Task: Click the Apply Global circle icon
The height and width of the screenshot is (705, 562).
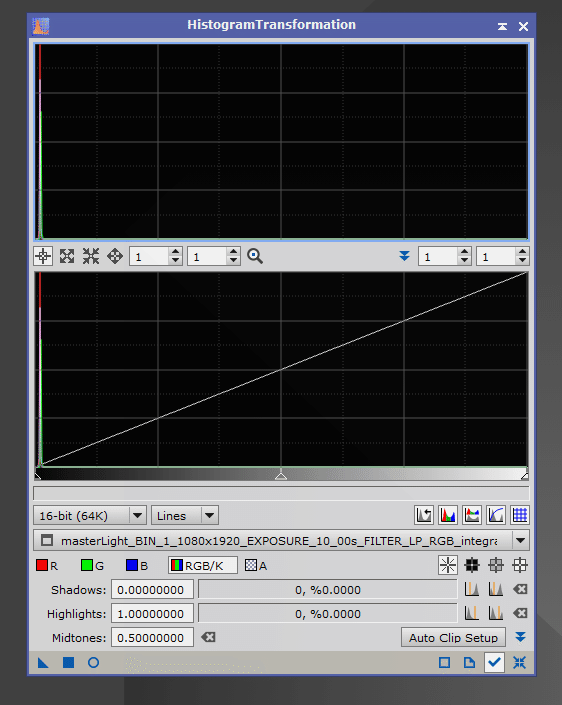Action: coord(93,662)
